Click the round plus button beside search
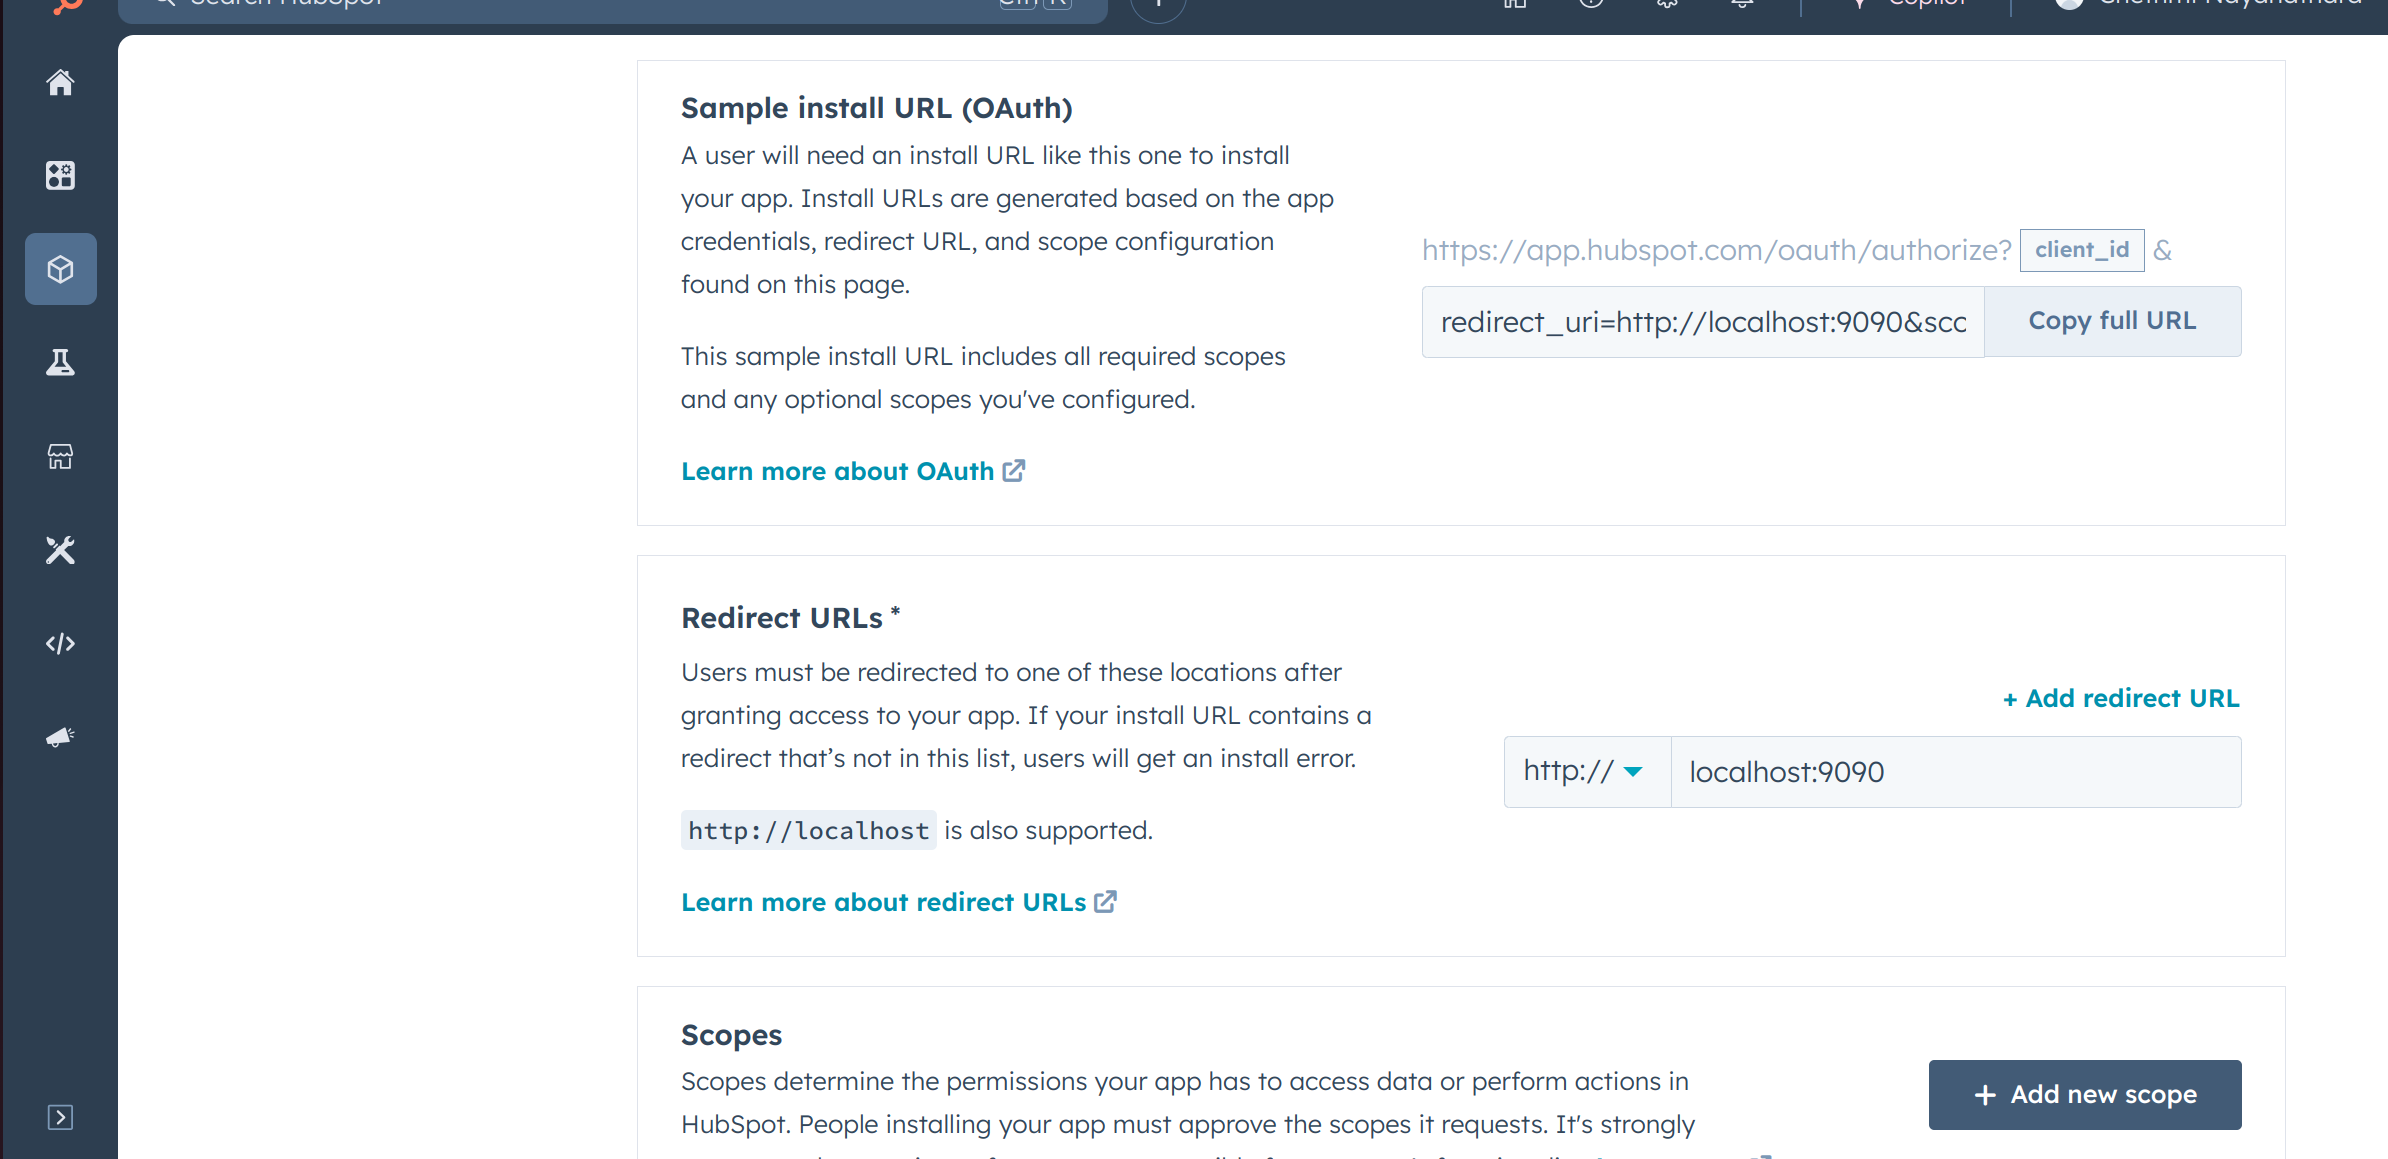The image size is (2388, 1159). pos(1158,6)
